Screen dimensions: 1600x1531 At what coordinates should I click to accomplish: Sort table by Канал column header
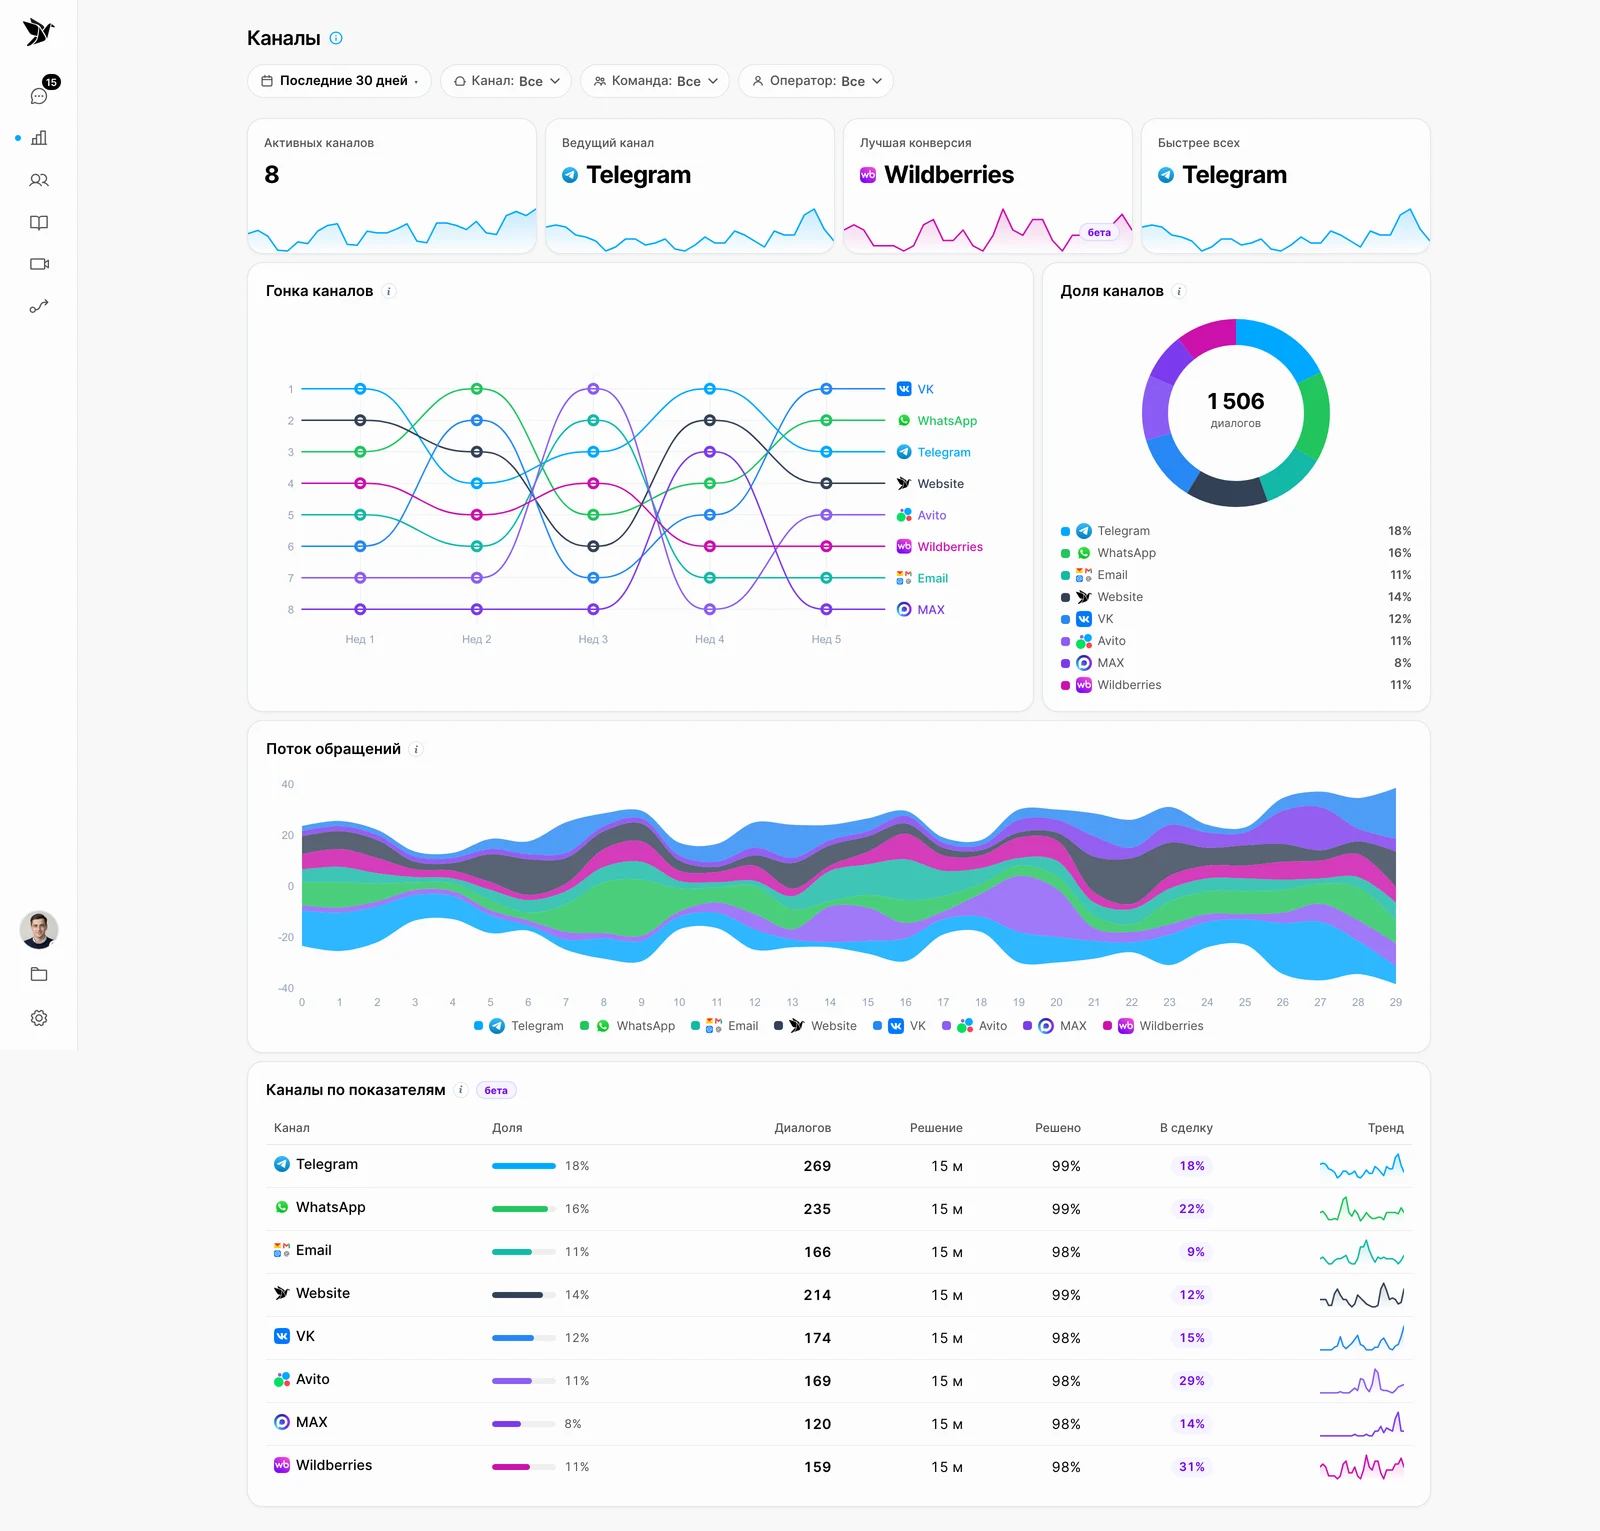pyautogui.click(x=292, y=1128)
